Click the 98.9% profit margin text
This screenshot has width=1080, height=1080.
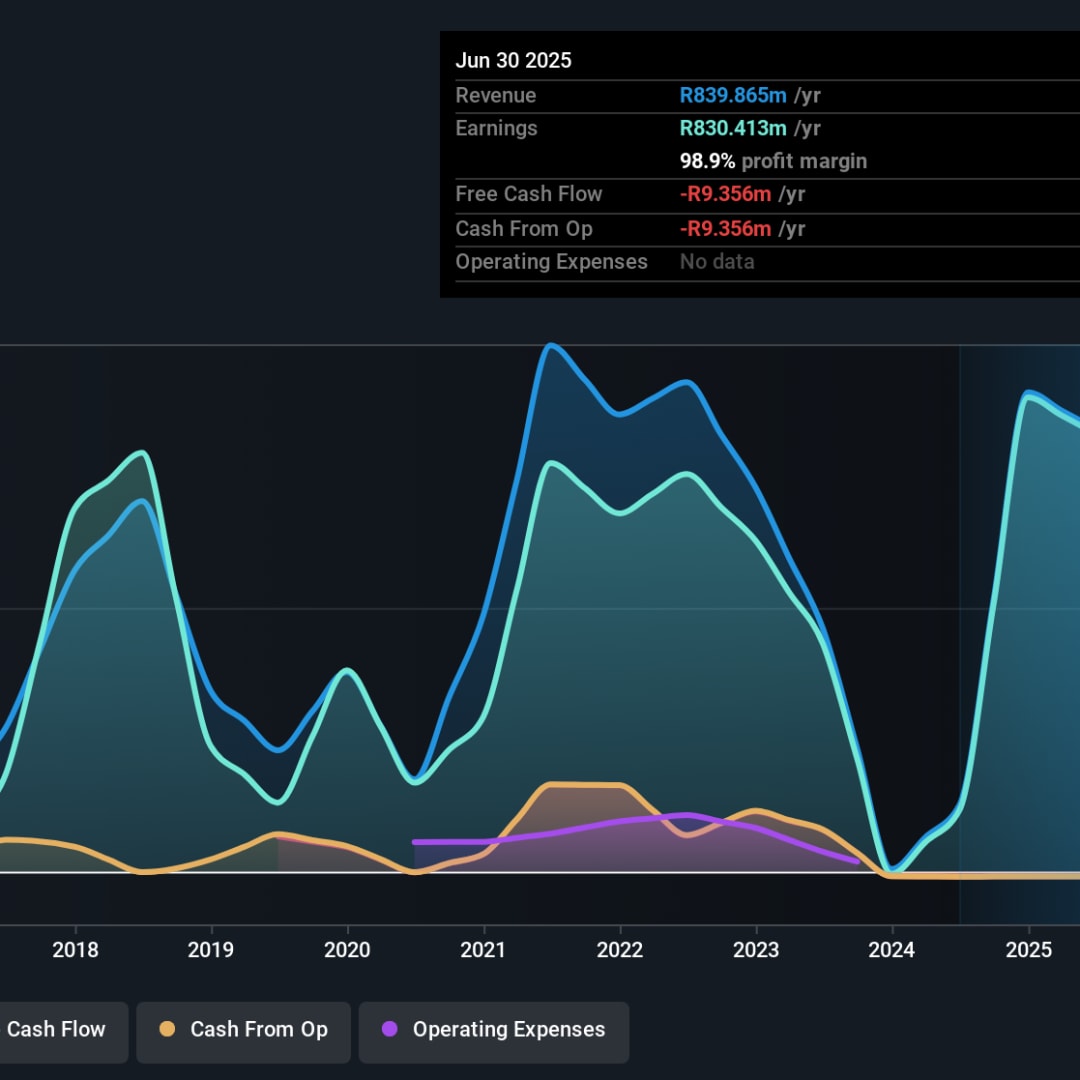(x=773, y=161)
